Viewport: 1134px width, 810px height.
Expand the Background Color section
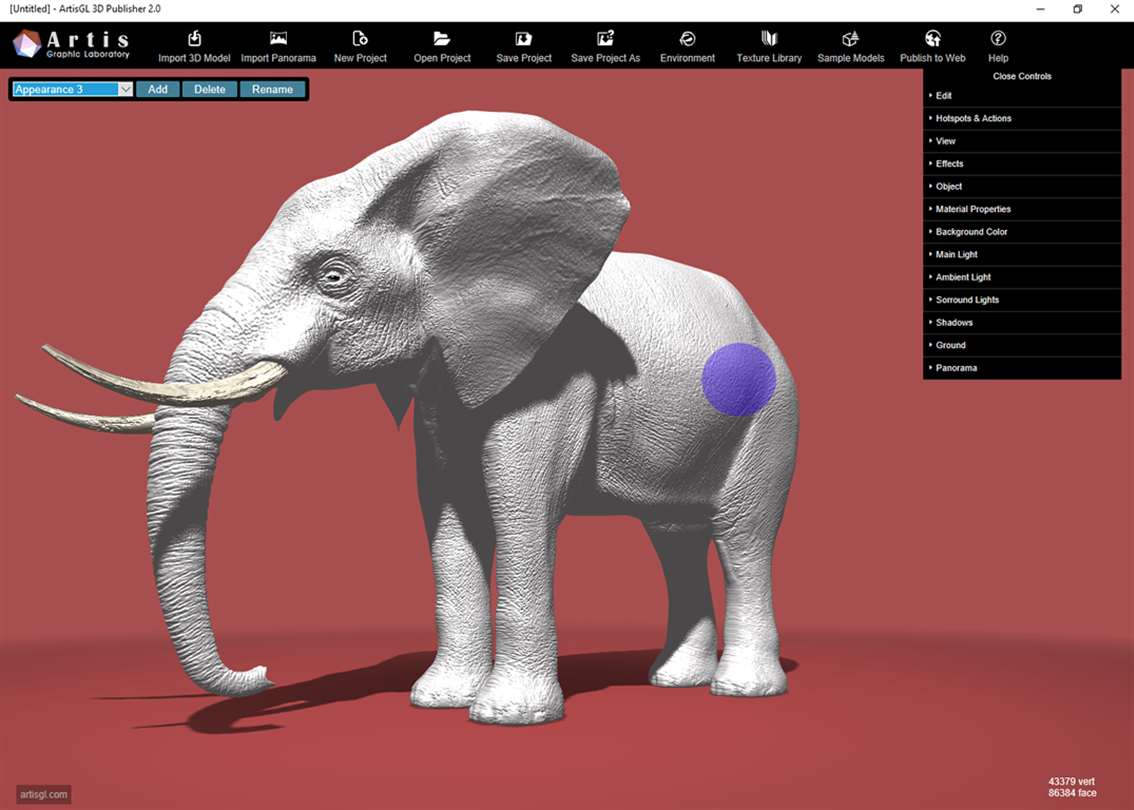(1022, 231)
